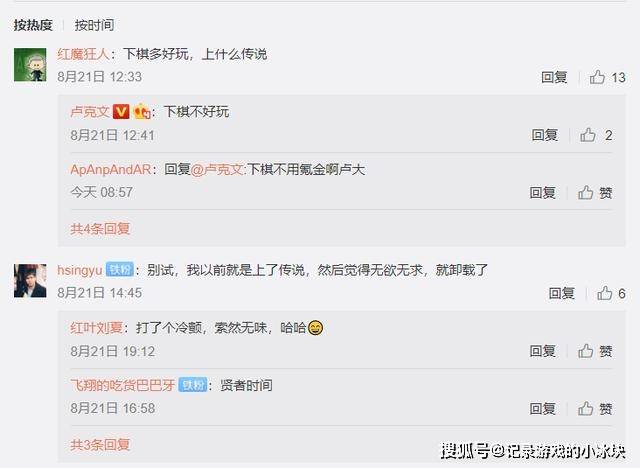Click the crown member icon next to 卢克文
640x468 pixels.
[142, 111]
